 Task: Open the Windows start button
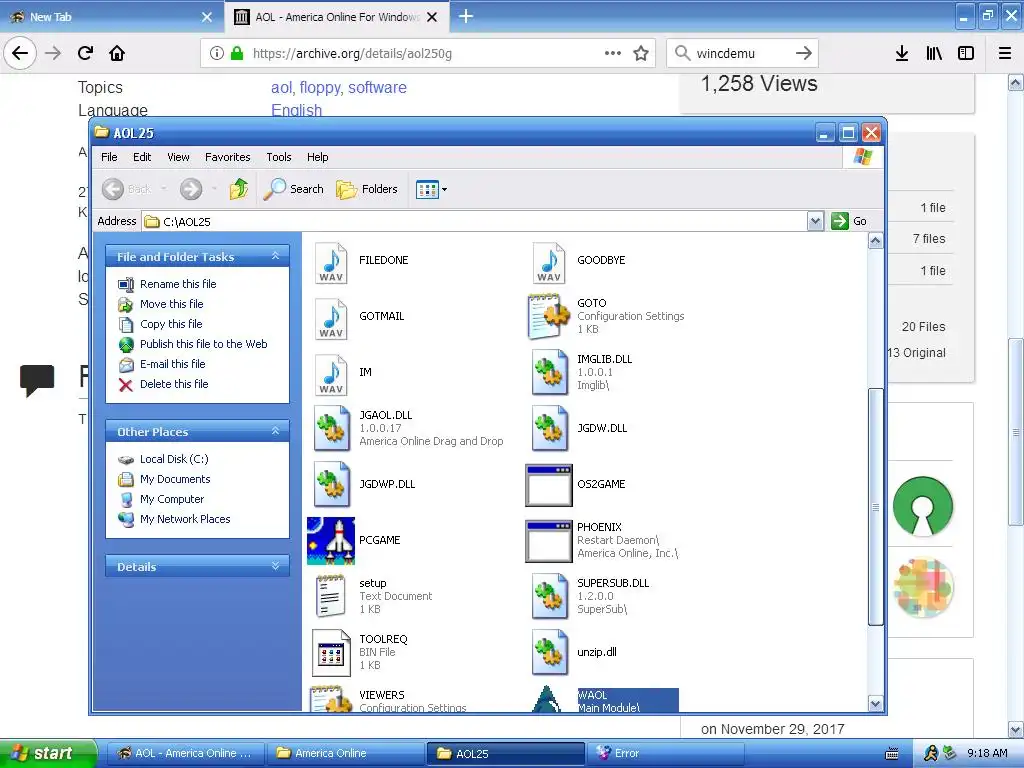click(x=48, y=753)
